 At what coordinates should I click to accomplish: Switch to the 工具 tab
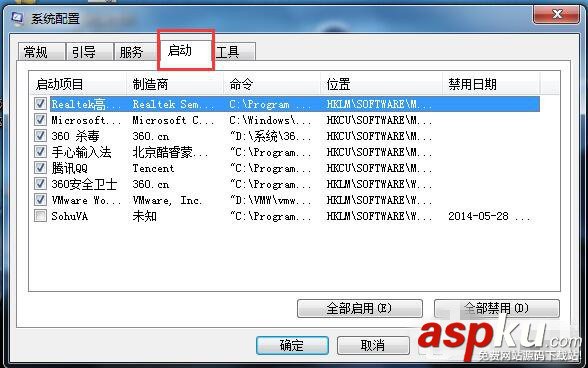pyautogui.click(x=234, y=52)
